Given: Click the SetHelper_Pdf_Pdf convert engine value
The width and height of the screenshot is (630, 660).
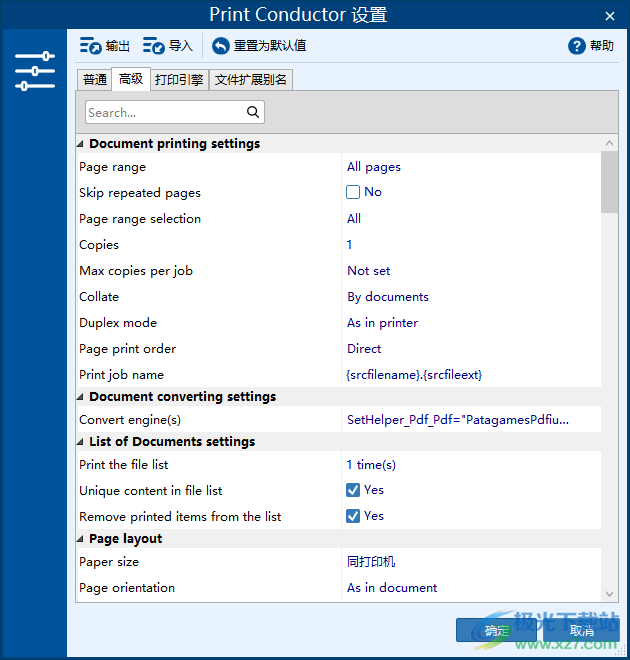Looking at the screenshot, I should point(458,420).
